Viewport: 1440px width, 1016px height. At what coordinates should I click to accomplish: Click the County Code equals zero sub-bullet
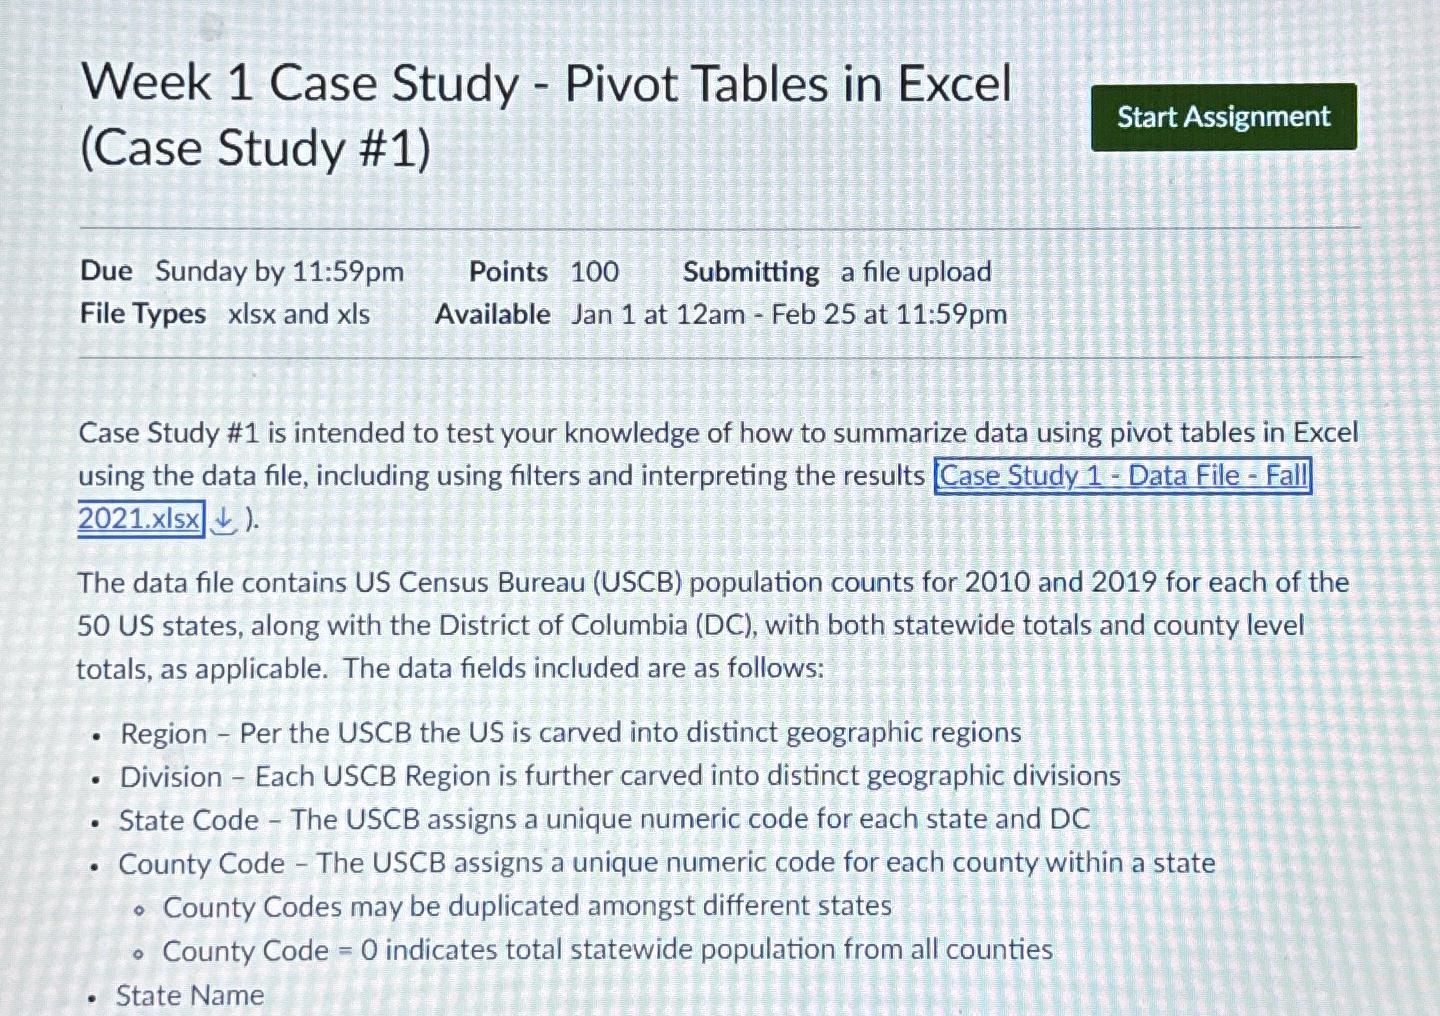pos(609,950)
